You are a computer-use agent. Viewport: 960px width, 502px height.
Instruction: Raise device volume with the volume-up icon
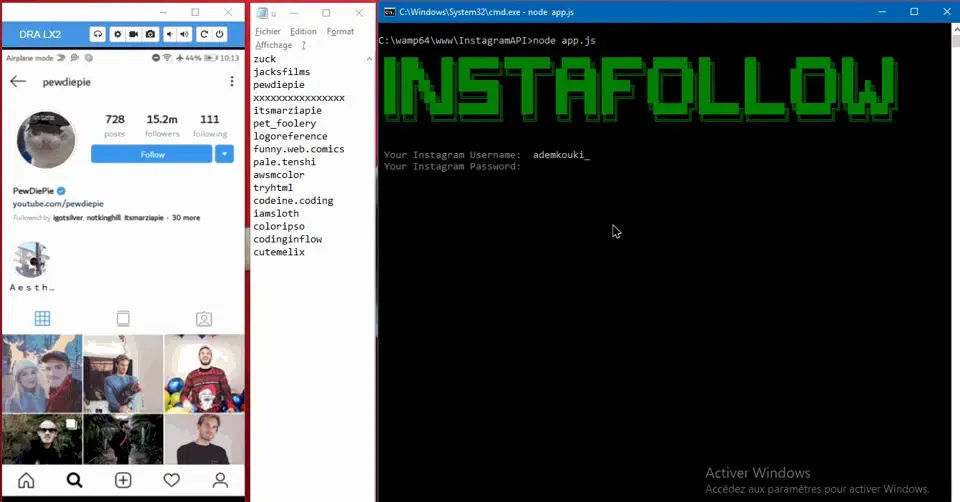point(184,34)
